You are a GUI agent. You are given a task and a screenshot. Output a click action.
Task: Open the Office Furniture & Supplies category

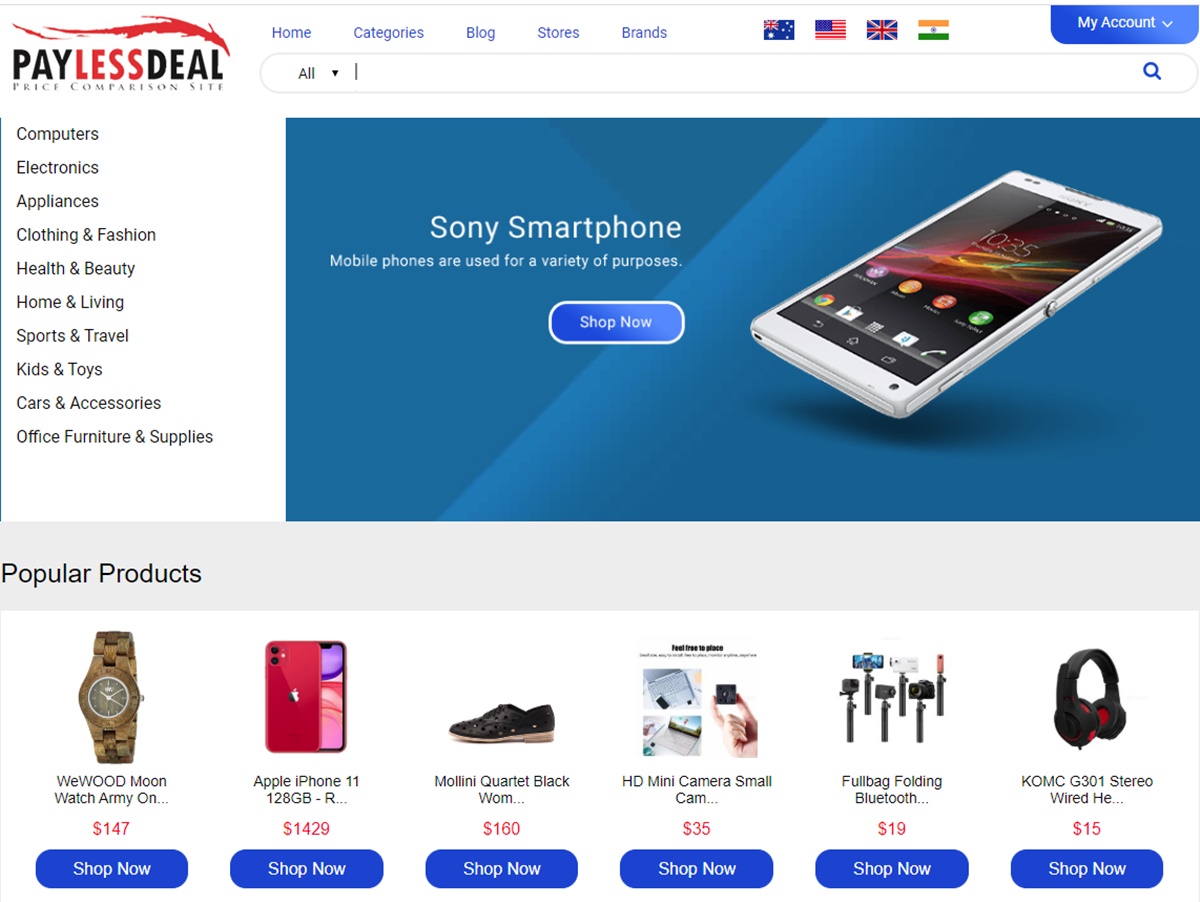115,437
